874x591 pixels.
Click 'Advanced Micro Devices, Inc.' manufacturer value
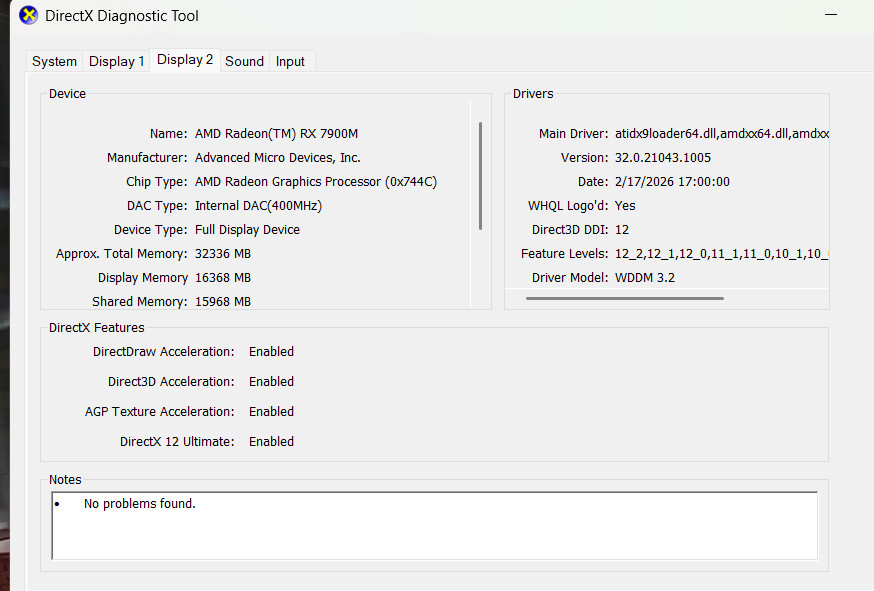278,158
